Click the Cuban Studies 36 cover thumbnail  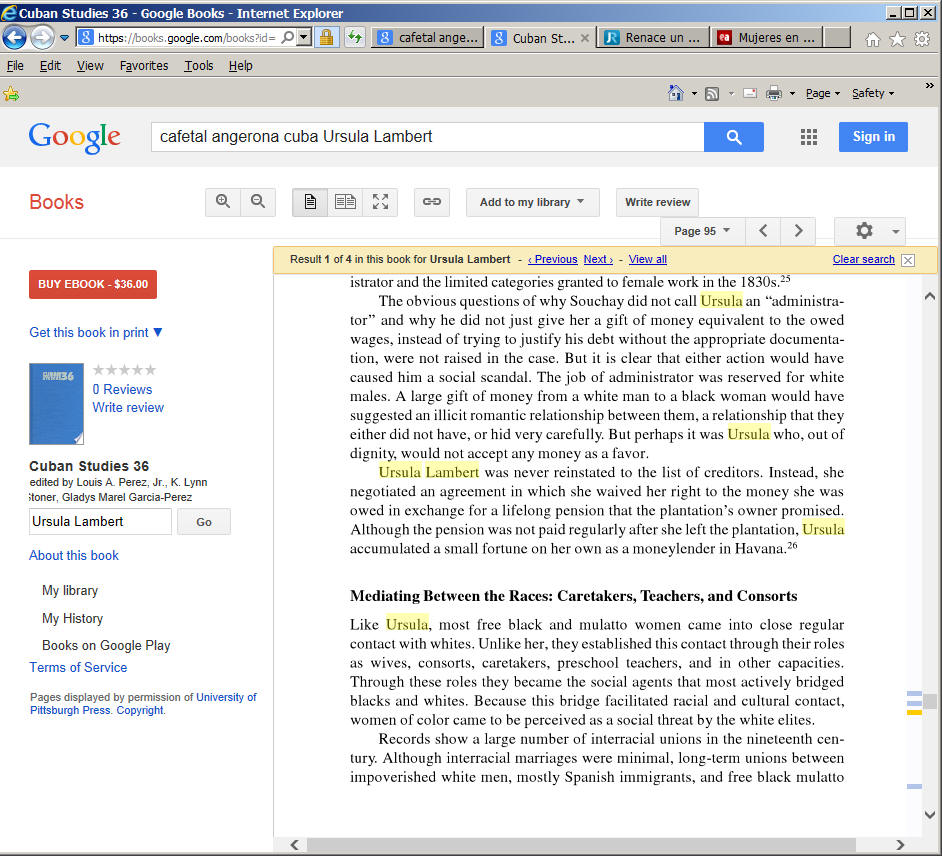click(56, 404)
